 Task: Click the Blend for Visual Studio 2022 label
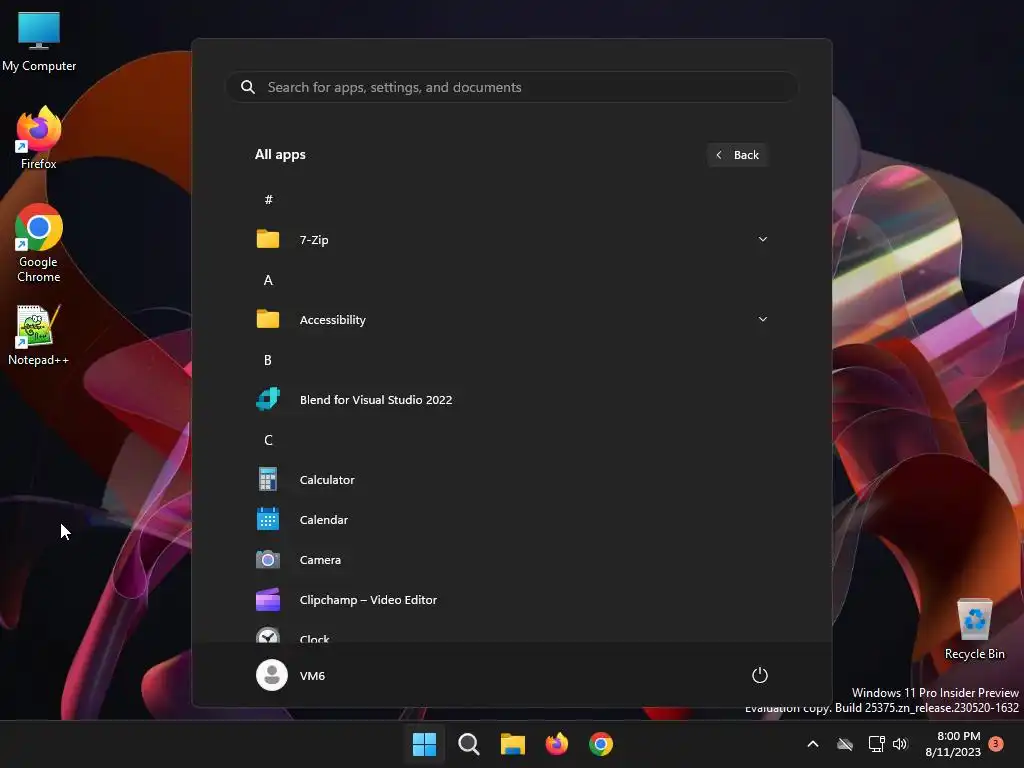click(376, 400)
